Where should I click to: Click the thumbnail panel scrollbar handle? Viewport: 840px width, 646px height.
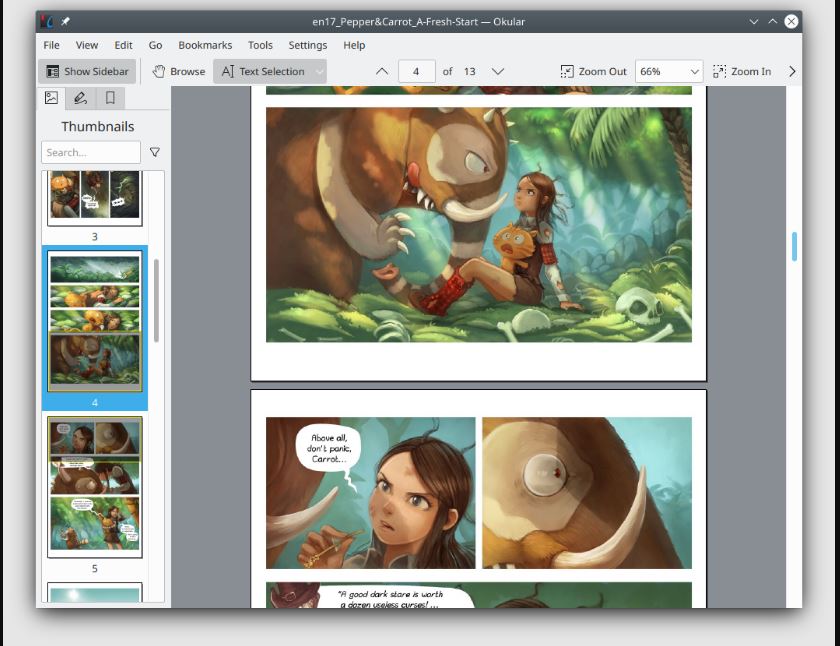coord(156,300)
